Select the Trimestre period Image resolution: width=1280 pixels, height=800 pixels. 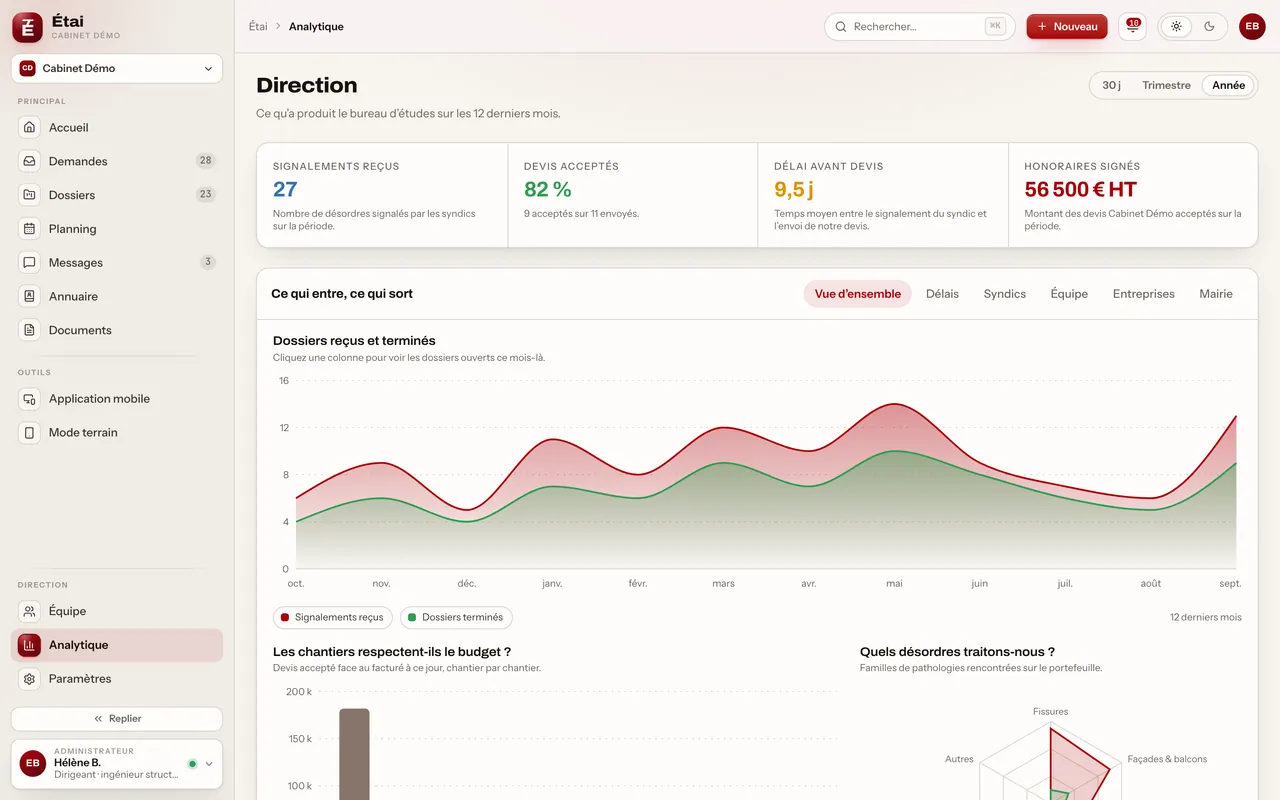pos(1166,85)
